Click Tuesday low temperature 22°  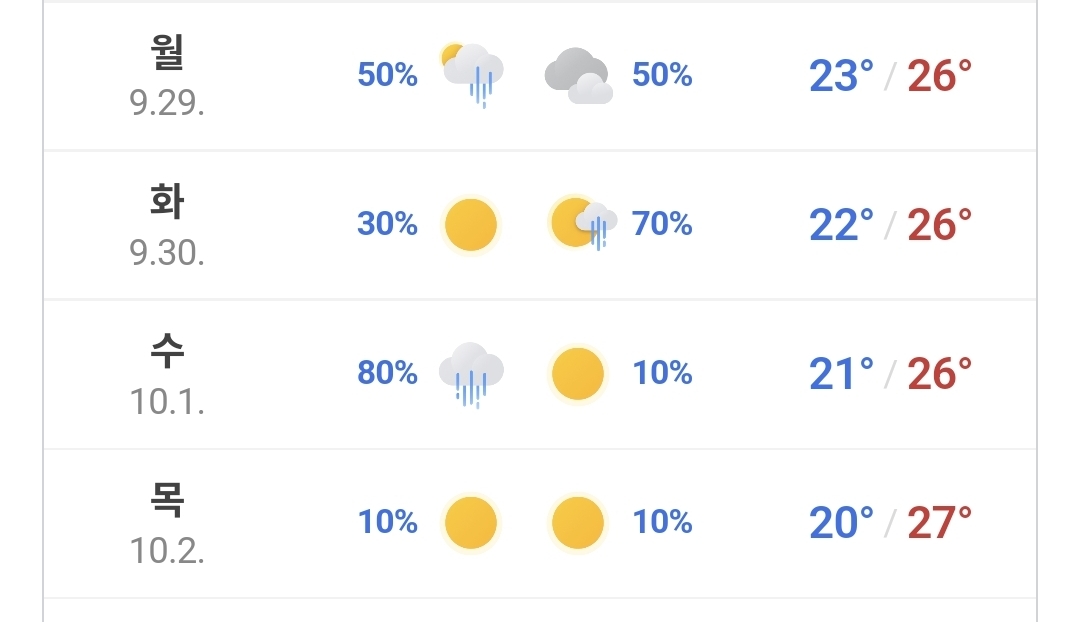pyautogui.click(x=842, y=225)
